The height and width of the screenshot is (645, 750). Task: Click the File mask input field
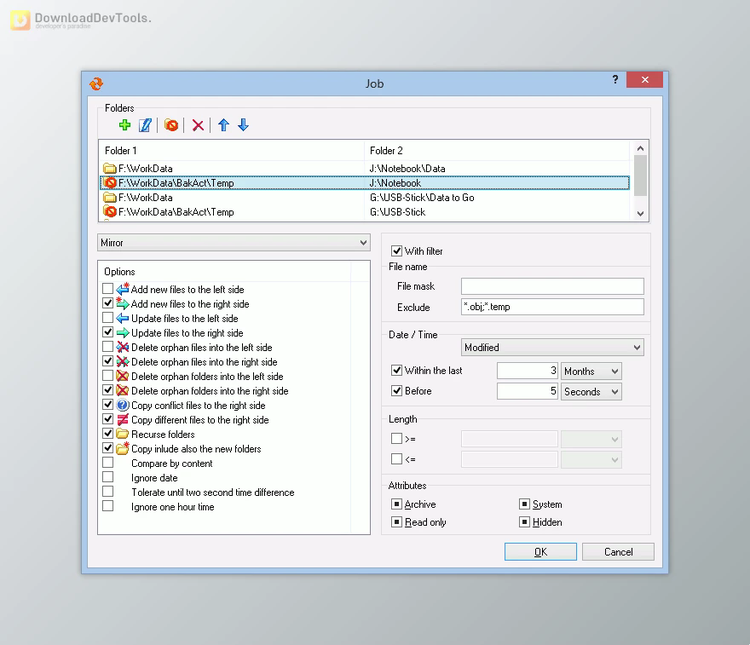point(552,286)
